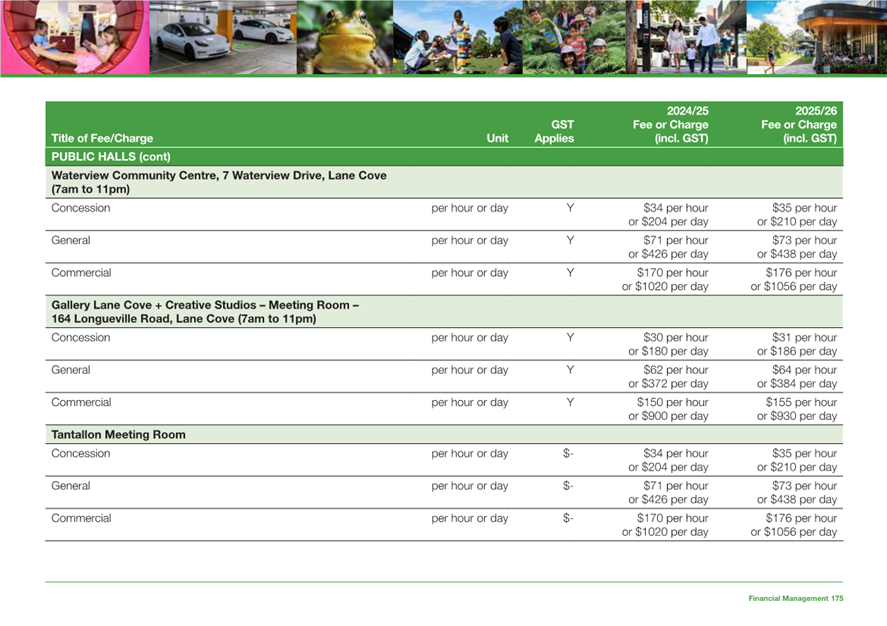Click '$30 per hour or $180 per day'

pyautogui.click(x=668, y=344)
